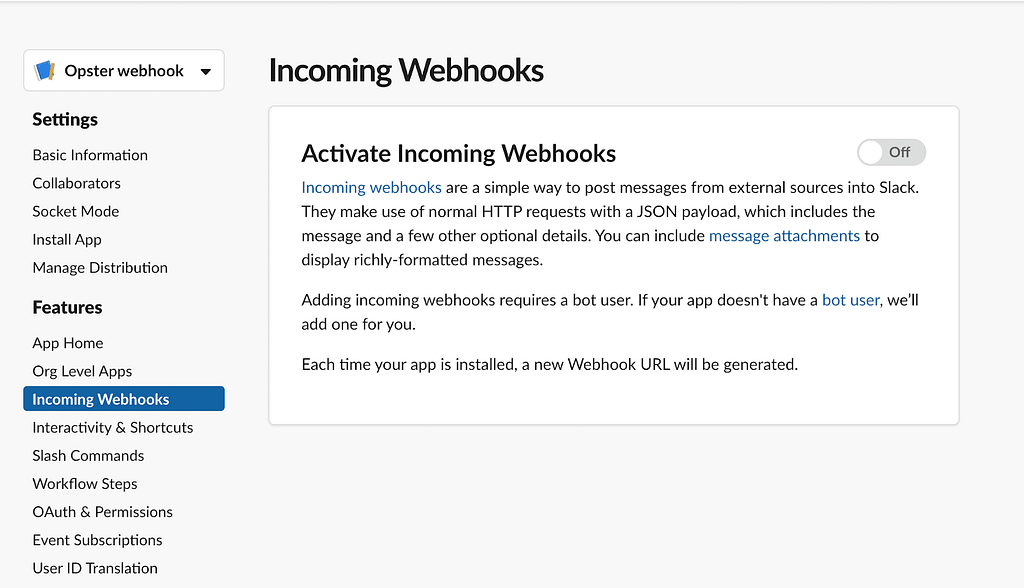
Task: Open the message attachments link
Action: click(784, 236)
